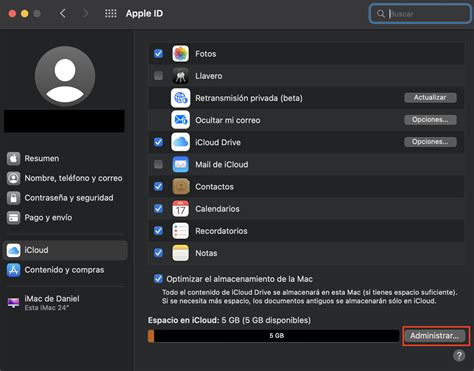This screenshot has width=474, height=371.
Task: Click the Contactos book icon
Action: point(180,186)
